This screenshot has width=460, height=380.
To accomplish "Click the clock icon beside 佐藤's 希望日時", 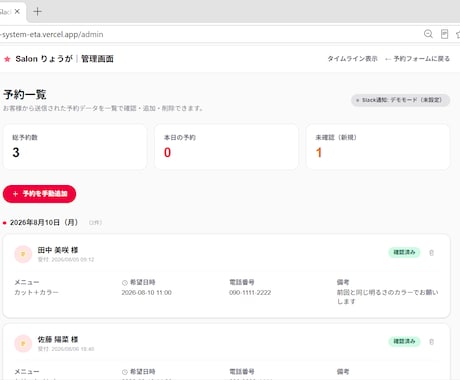I will tap(125, 372).
